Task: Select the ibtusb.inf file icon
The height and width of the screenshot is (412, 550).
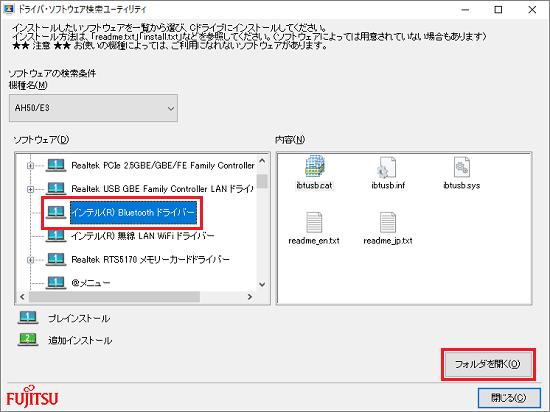Action: pos(387,167)
